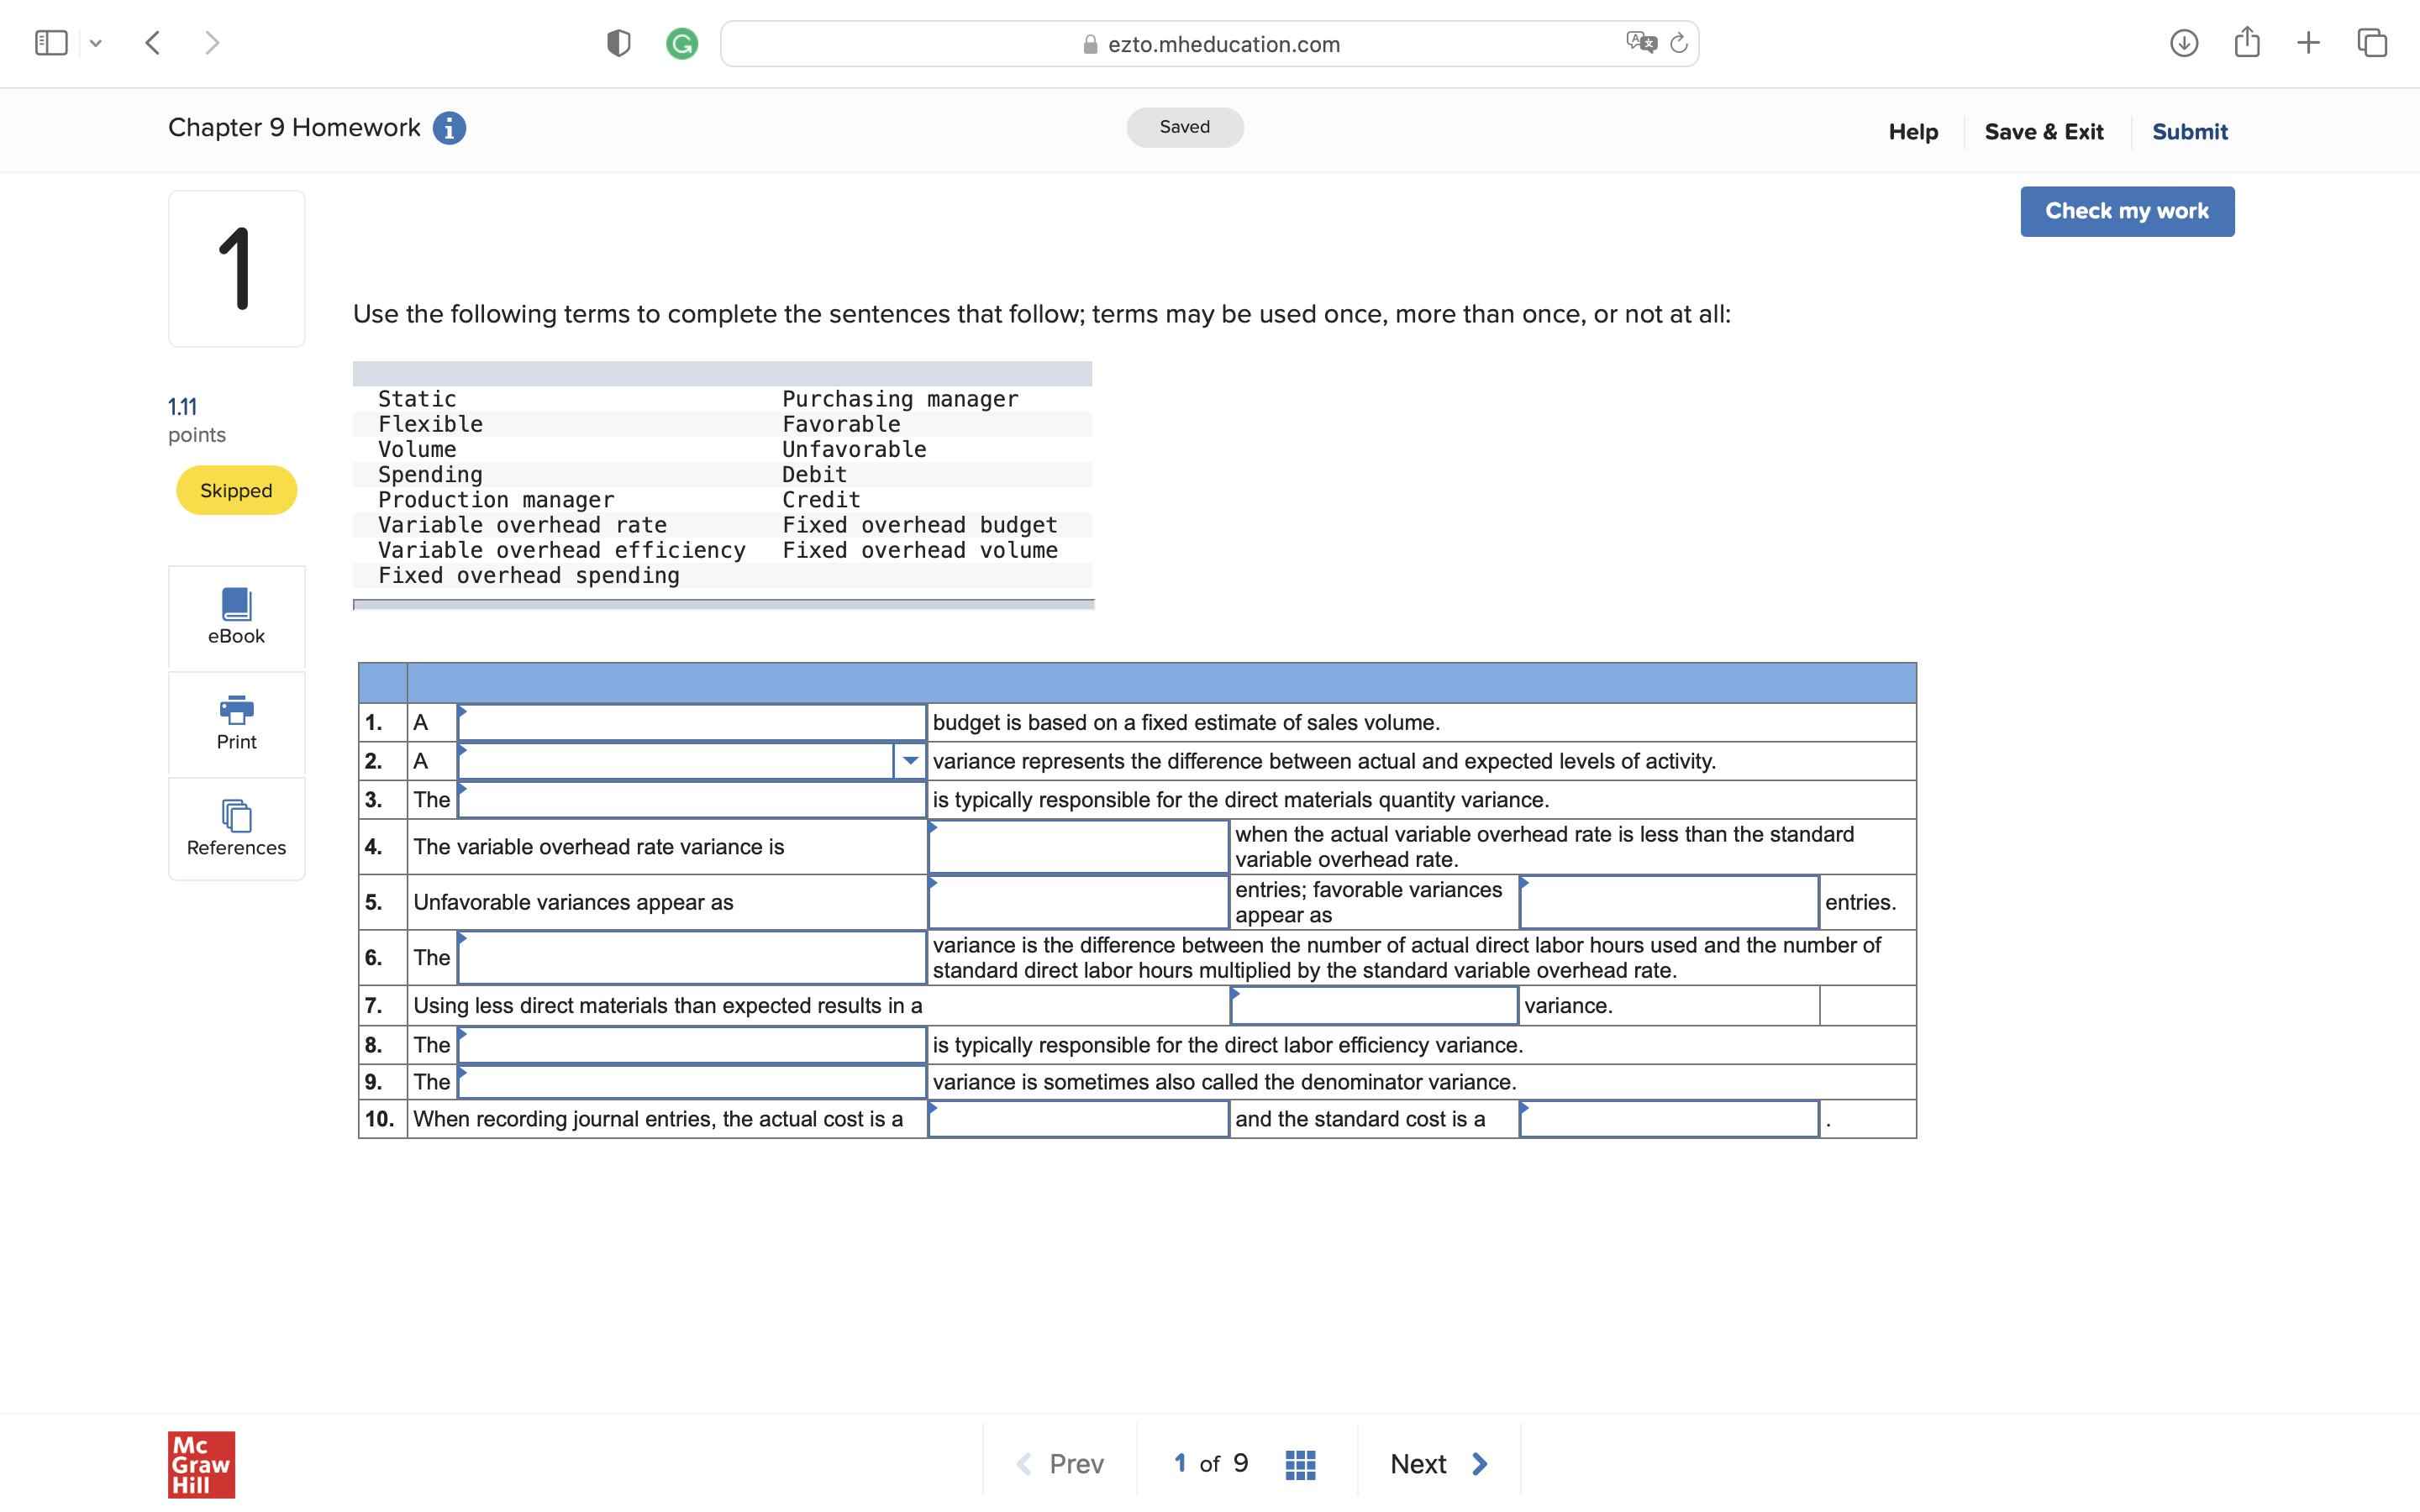Click the Grammarly extension icon
Viewport: 2420px width, 1512px height.
click(x=682, y=43)
